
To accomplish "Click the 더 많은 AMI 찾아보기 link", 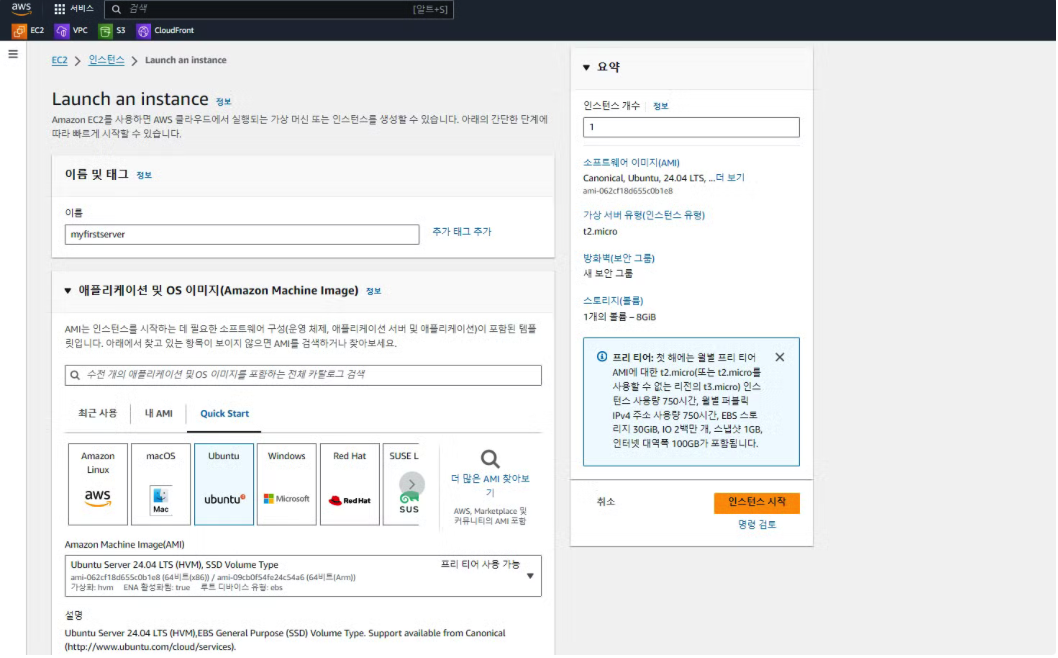I will point(490,485).
